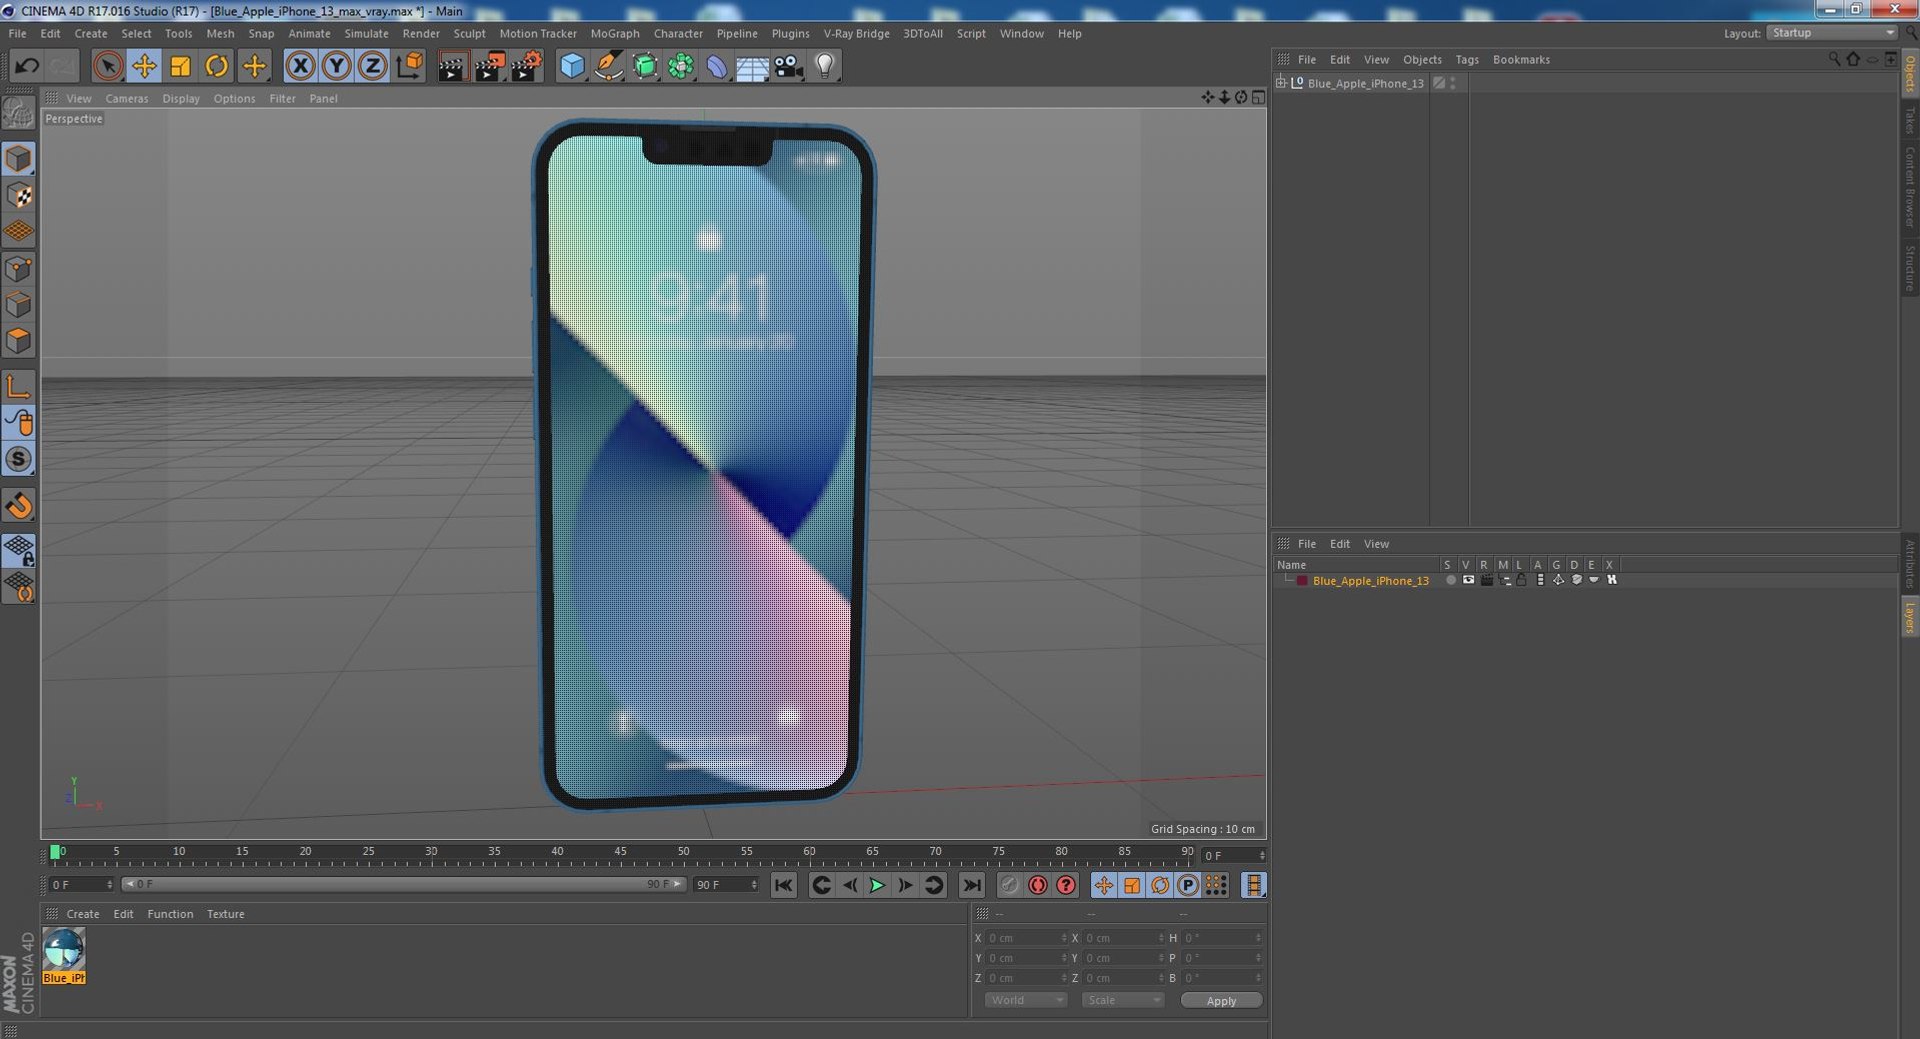Open the V-Ray Bridge menu
This screenshot has height=1039, width=1920.
click(x=856, y=33)
